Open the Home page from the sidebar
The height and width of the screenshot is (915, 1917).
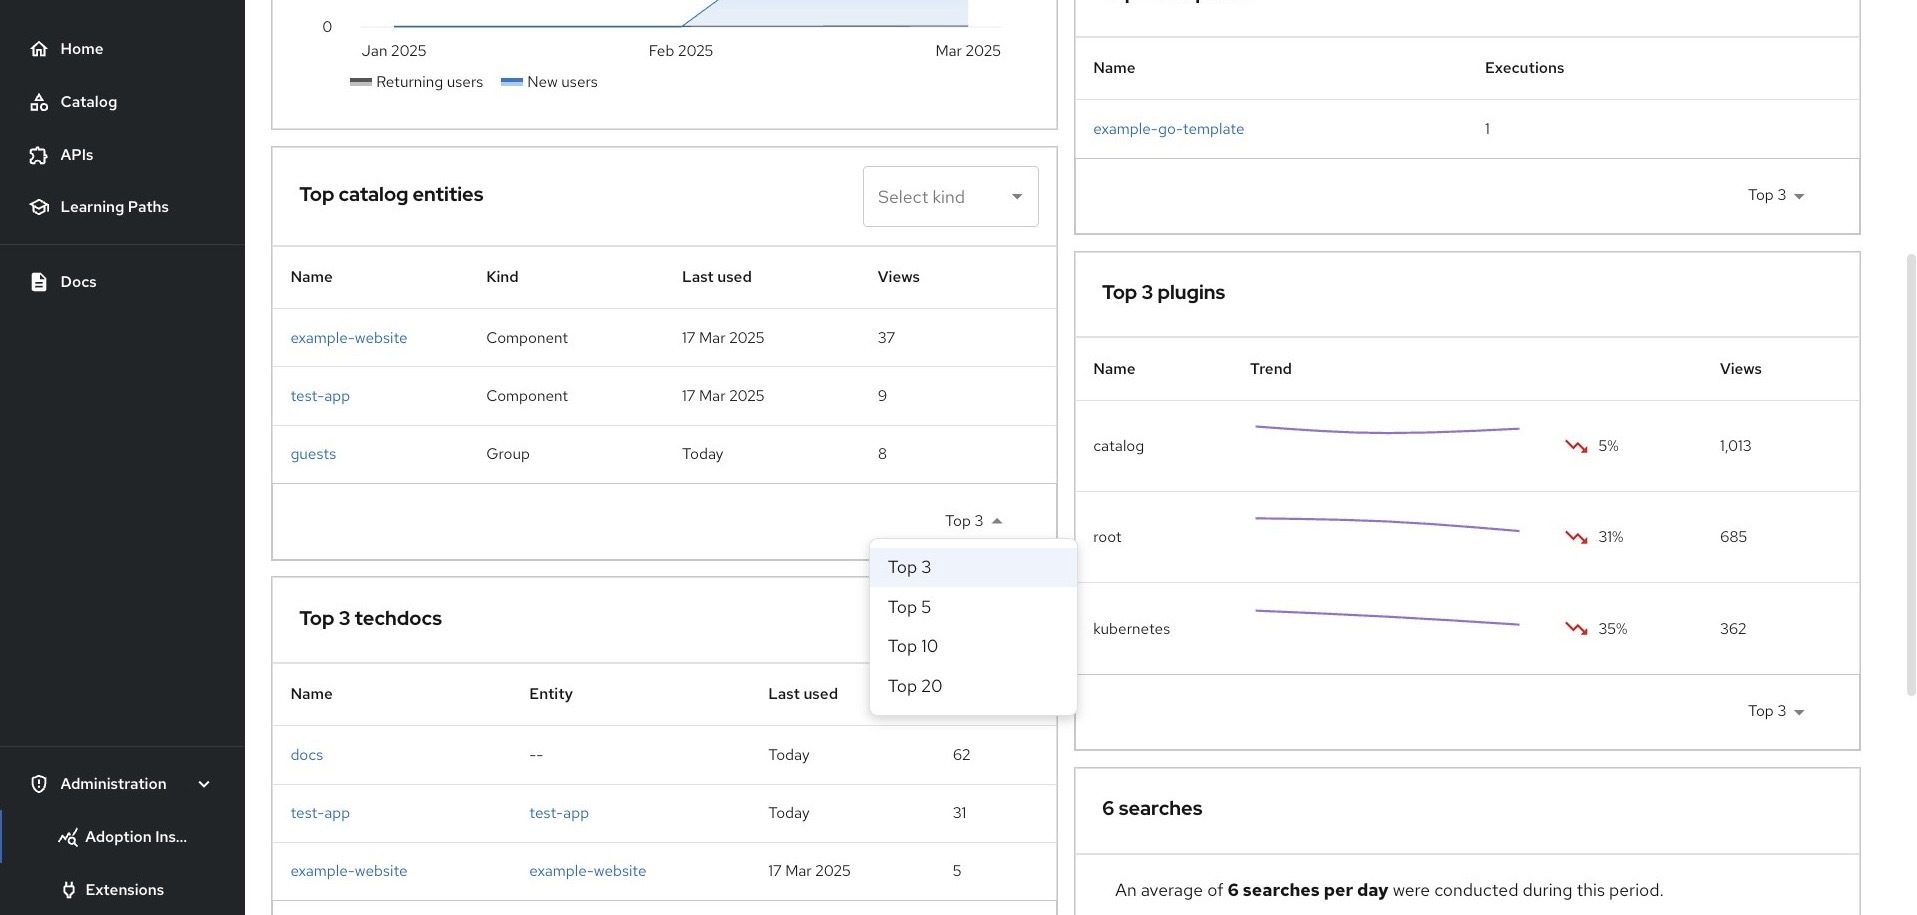click(x=39, y=48)
